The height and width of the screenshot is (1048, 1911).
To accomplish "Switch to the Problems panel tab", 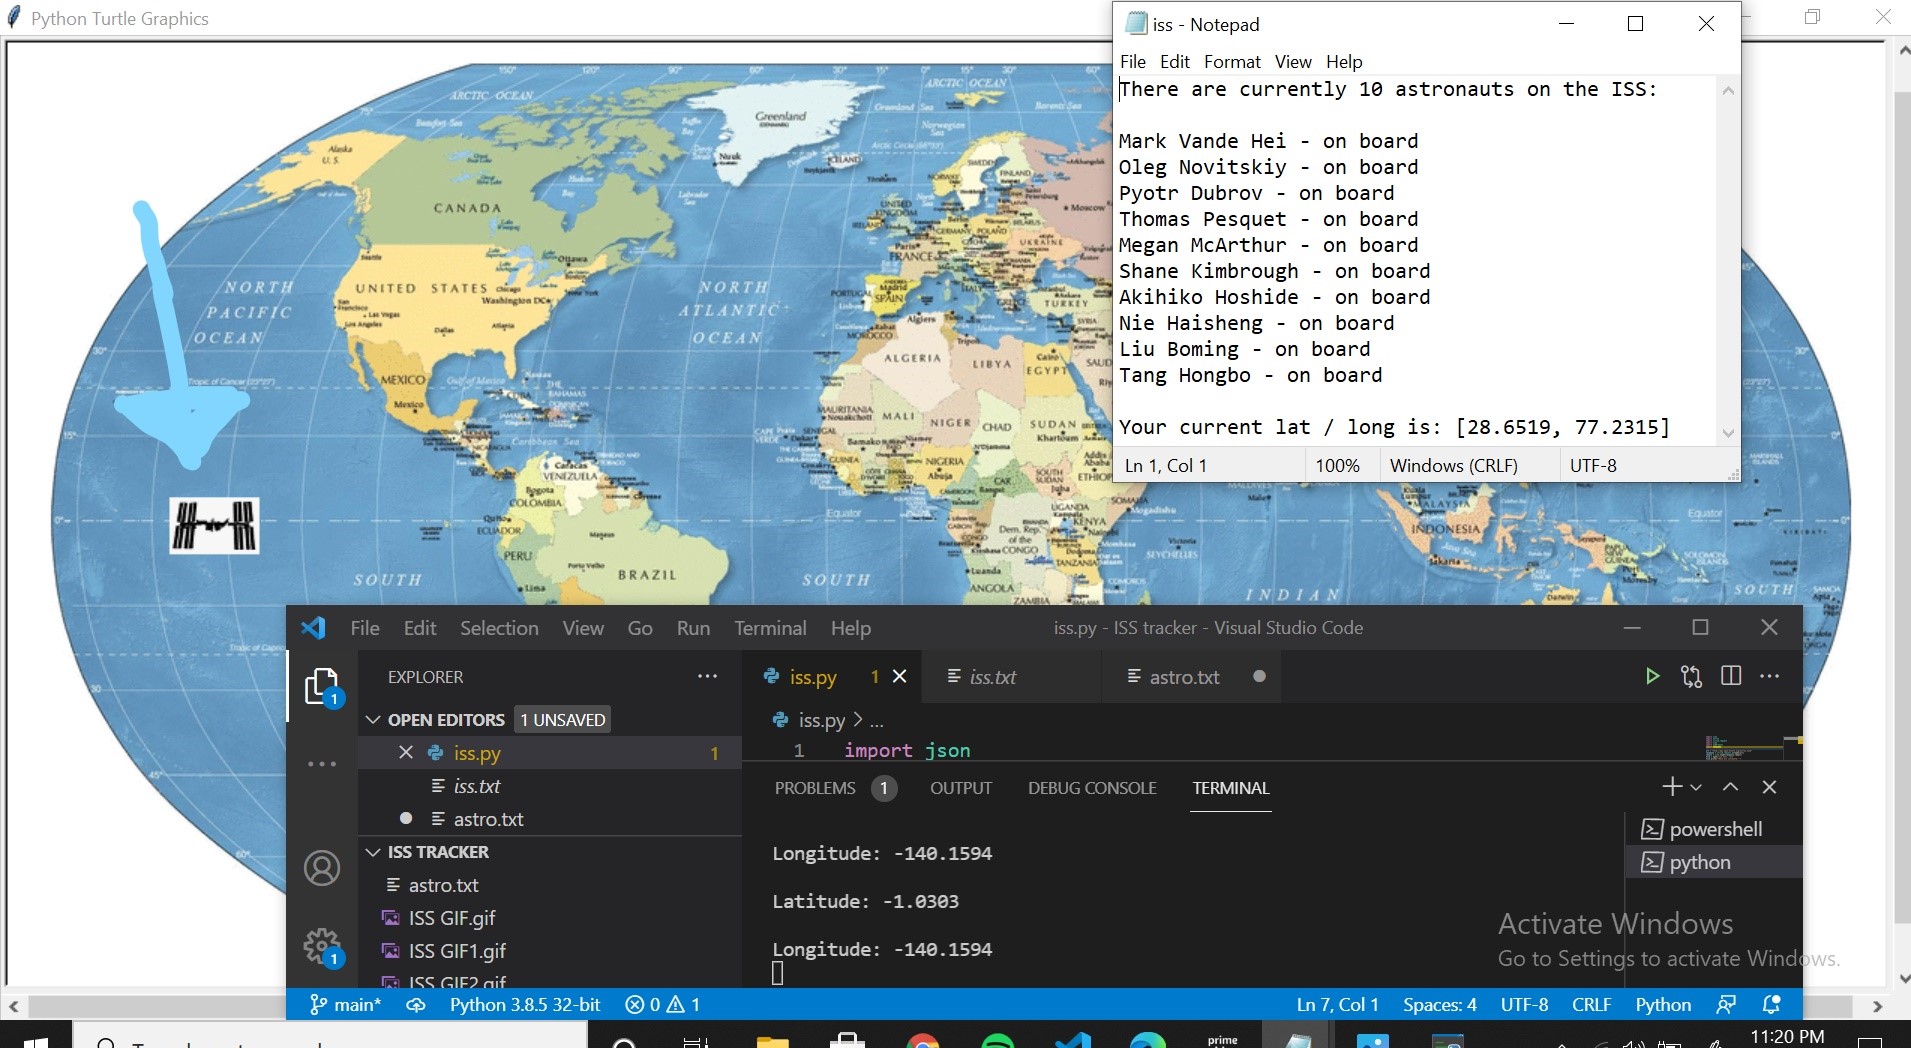I will (834, 788).
